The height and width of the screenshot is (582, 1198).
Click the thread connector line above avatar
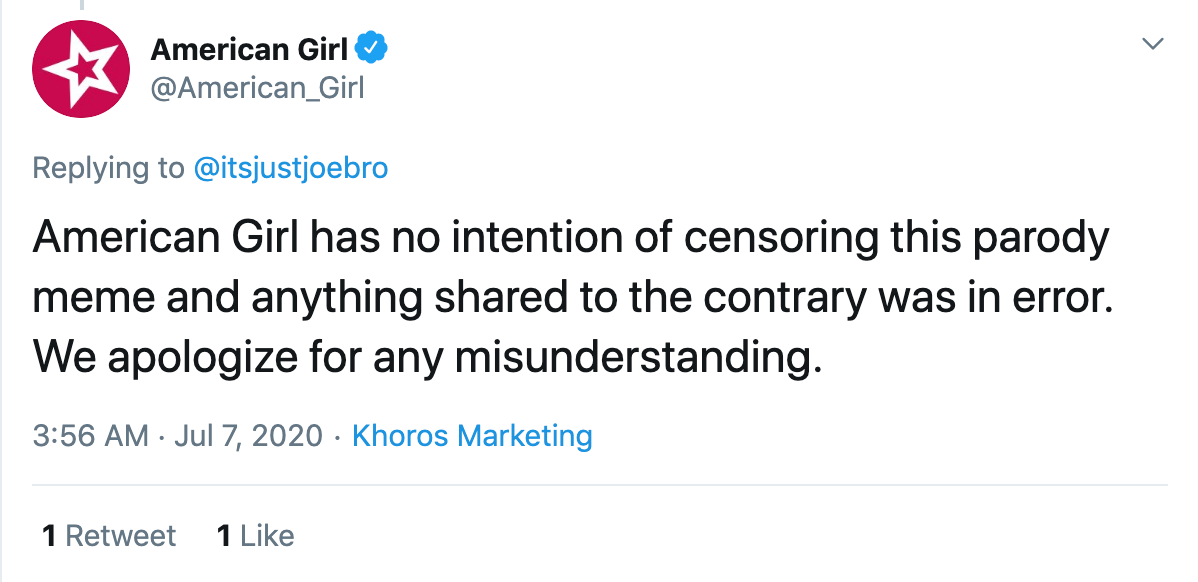[81, 4]
